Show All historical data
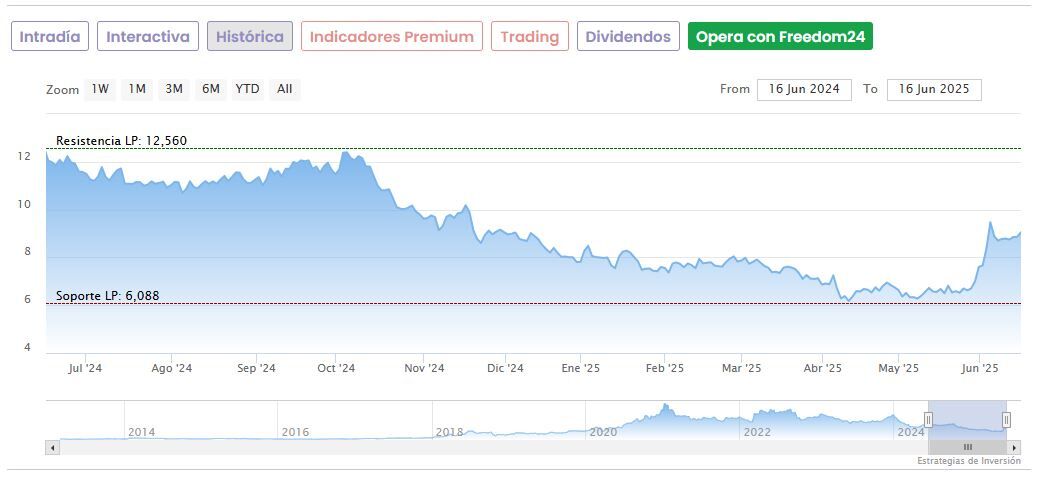 click(x=285, y=89)
